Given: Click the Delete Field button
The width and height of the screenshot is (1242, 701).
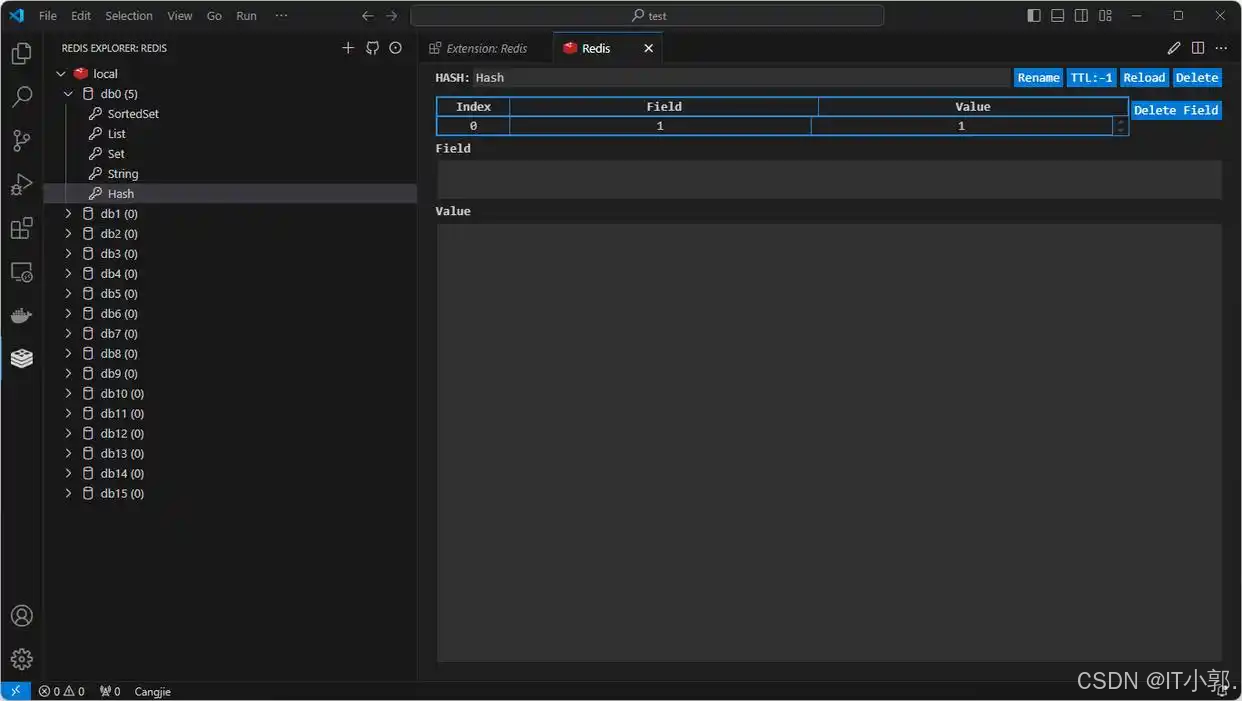Looking at the screenshot, I should (1176, 110).
